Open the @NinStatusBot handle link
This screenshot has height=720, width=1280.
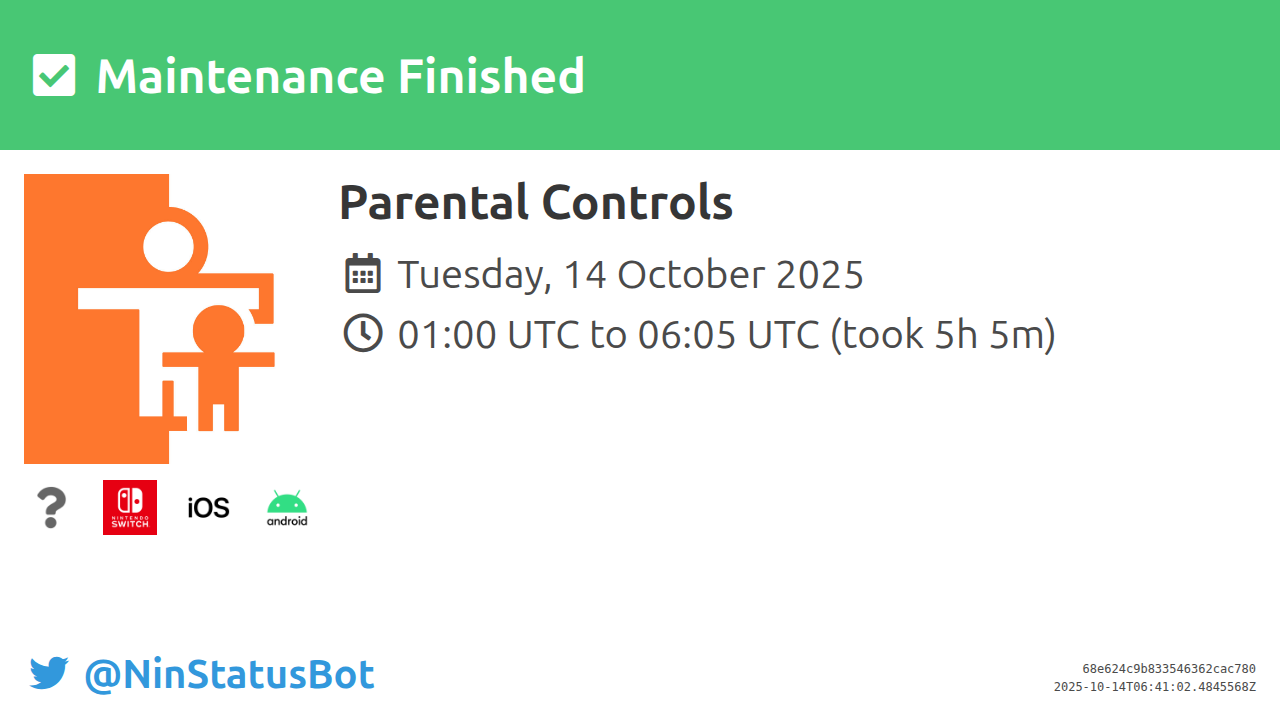click(x=229, y=675)
